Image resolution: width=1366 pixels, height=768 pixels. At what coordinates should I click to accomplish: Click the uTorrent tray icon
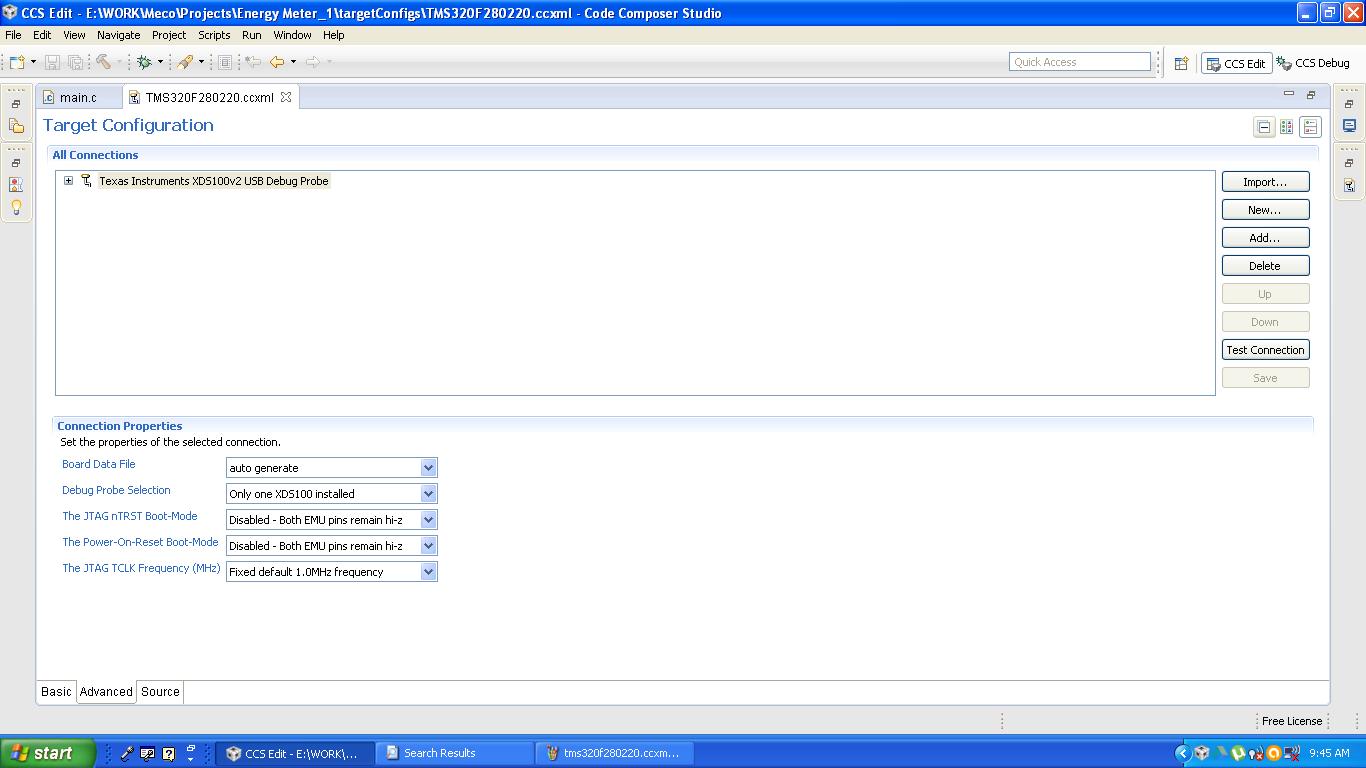(x=1238, y=753)
